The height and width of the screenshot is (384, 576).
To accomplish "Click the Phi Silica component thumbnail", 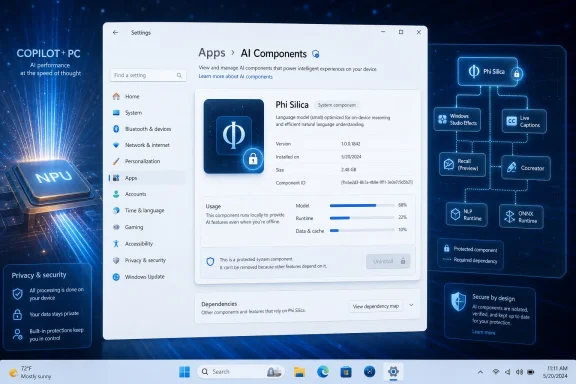I will [234, 136].
